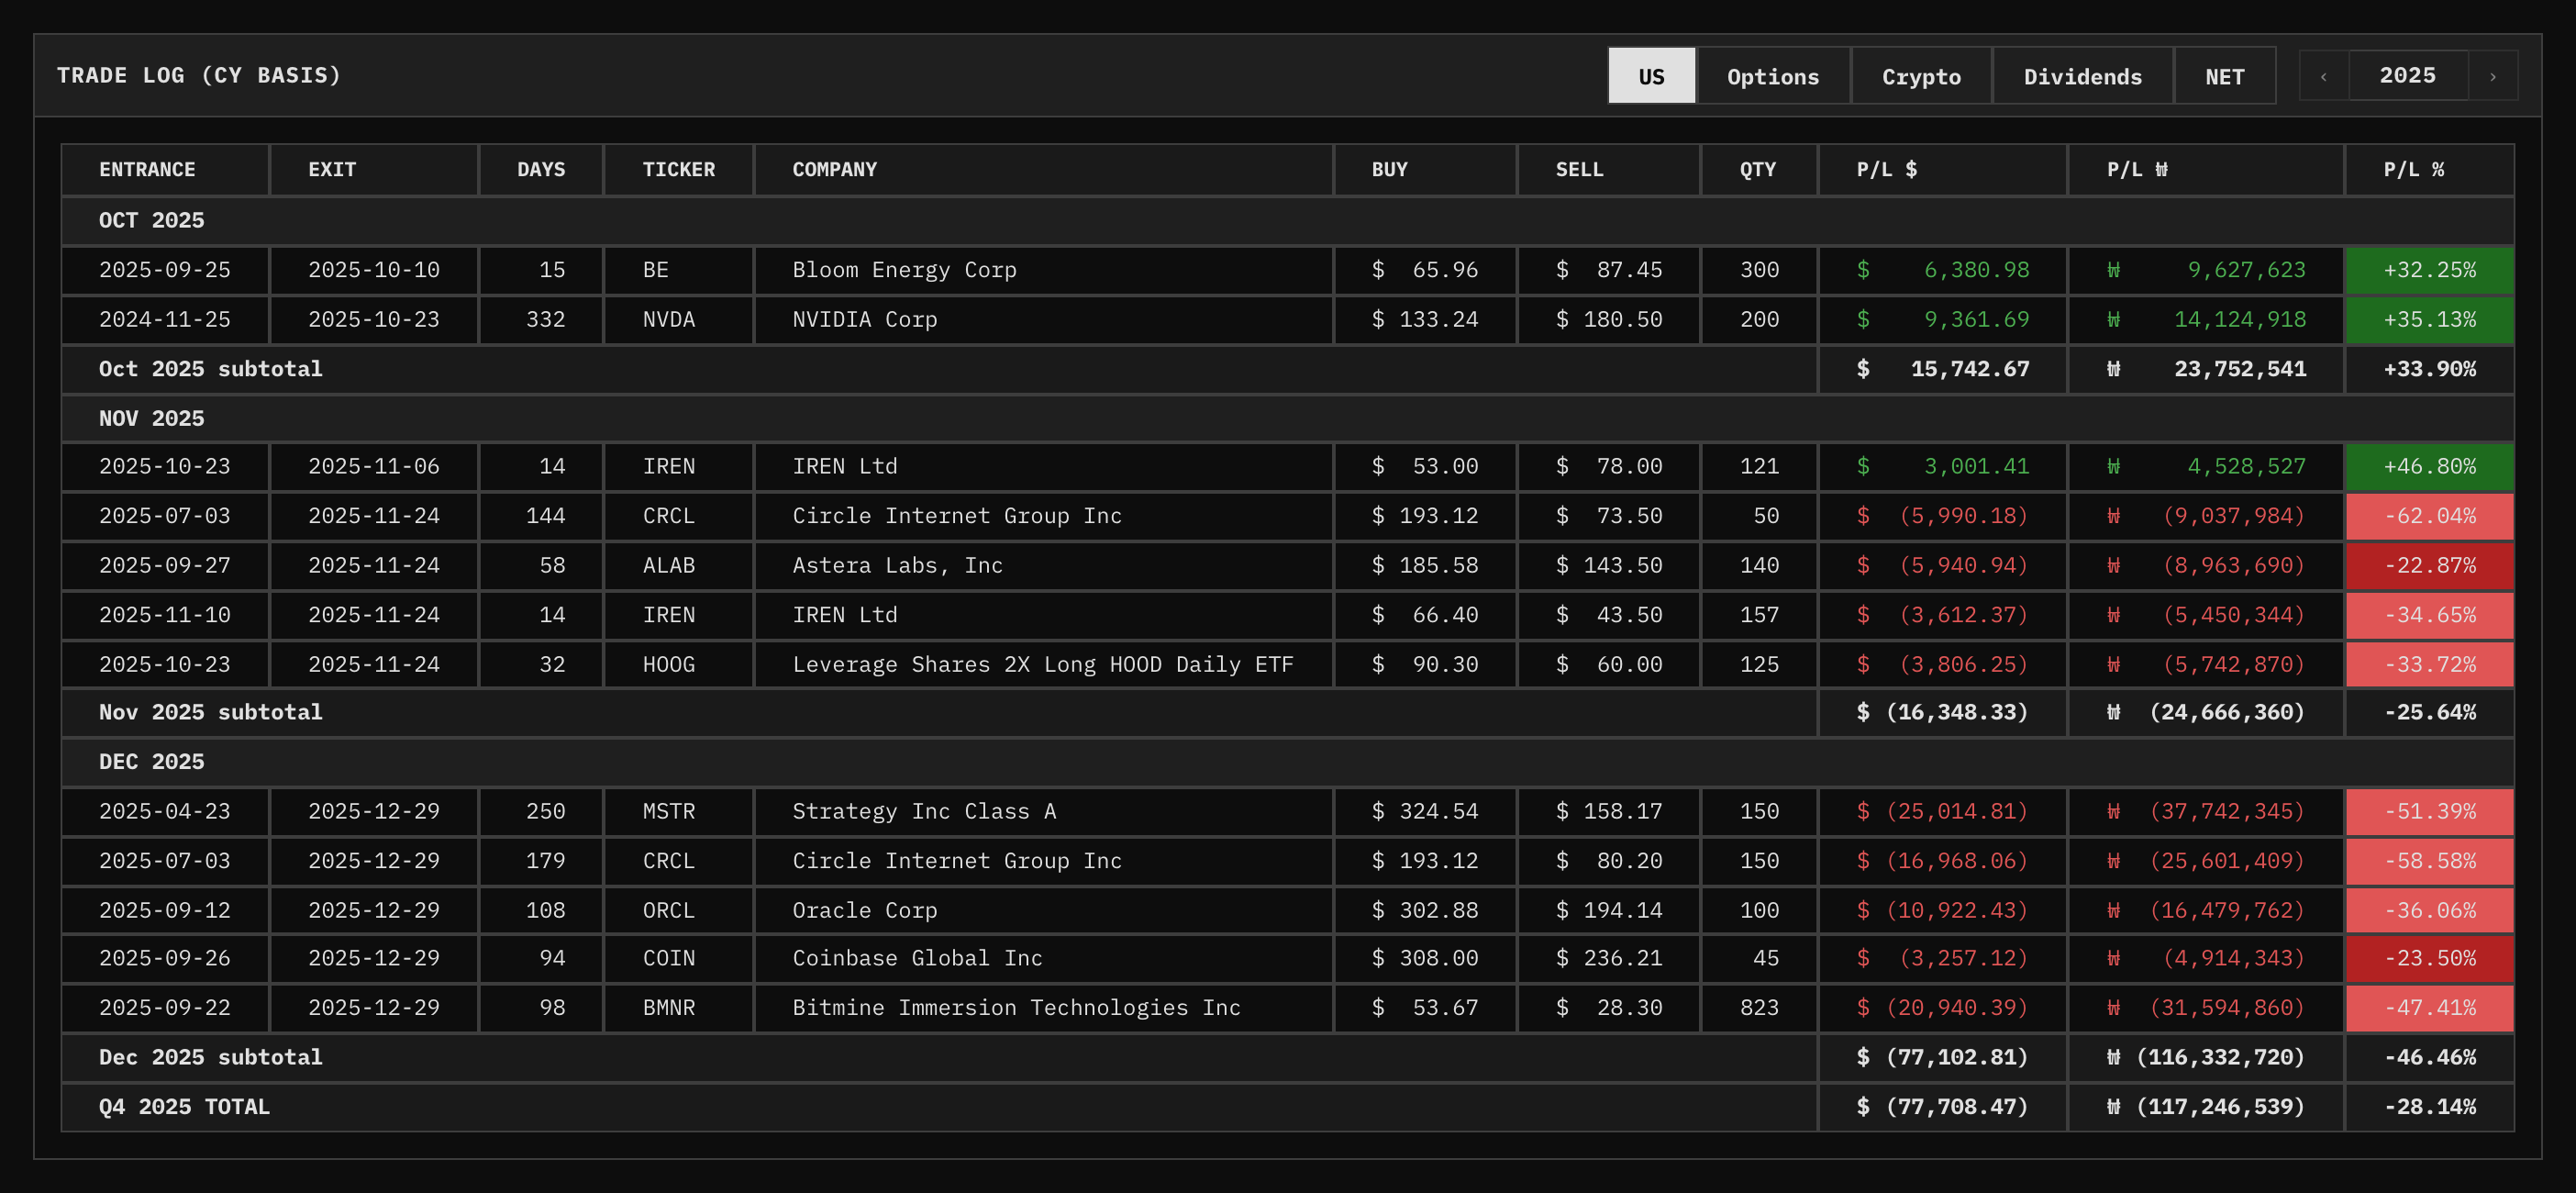2576x1193 pixels.
Task: View the Dividends tab
Action: 2083,76
